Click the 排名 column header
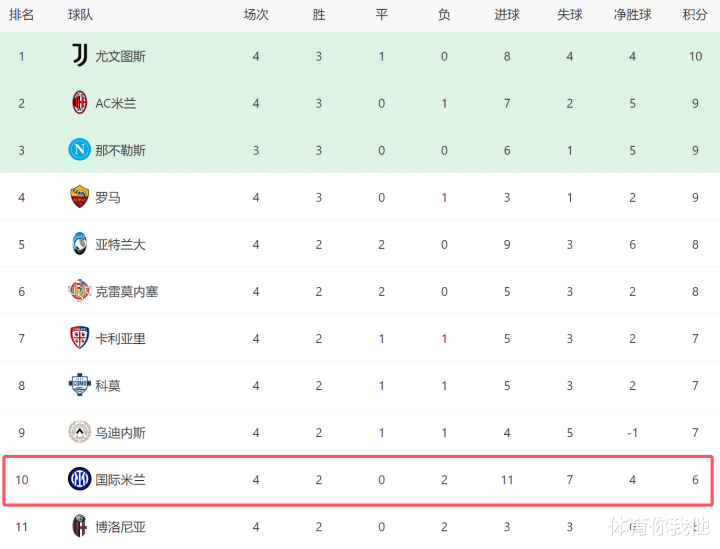The height and width of the screenshot is (549, 720). [22, 15]
